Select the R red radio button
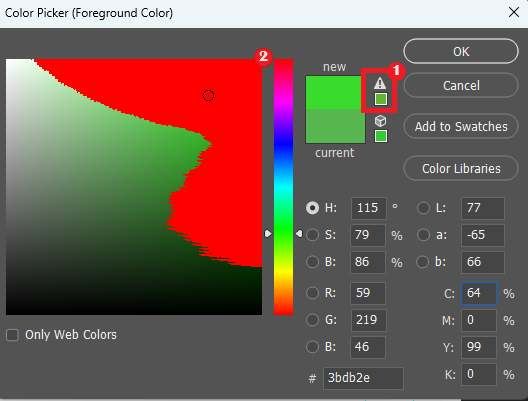Screen dimensions: 528x401 pyautogui.click(x=312, y=293)
